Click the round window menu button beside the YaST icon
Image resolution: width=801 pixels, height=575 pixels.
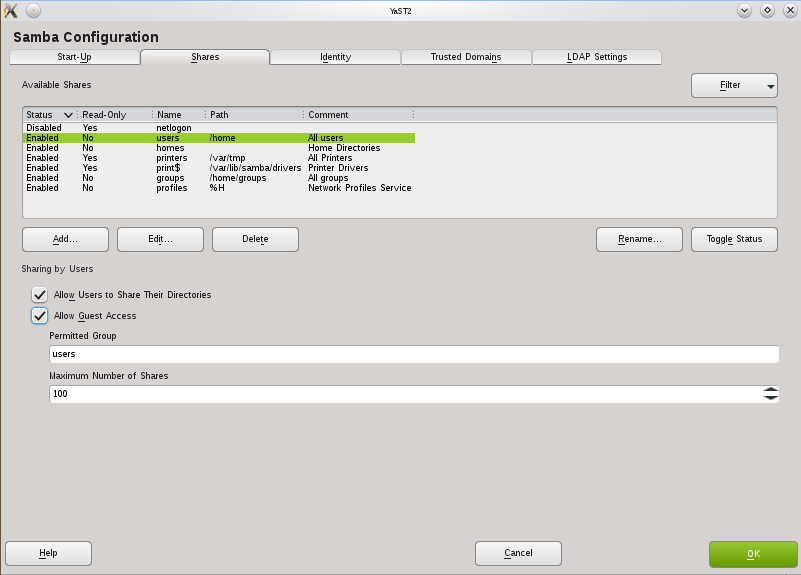point(33,10)
